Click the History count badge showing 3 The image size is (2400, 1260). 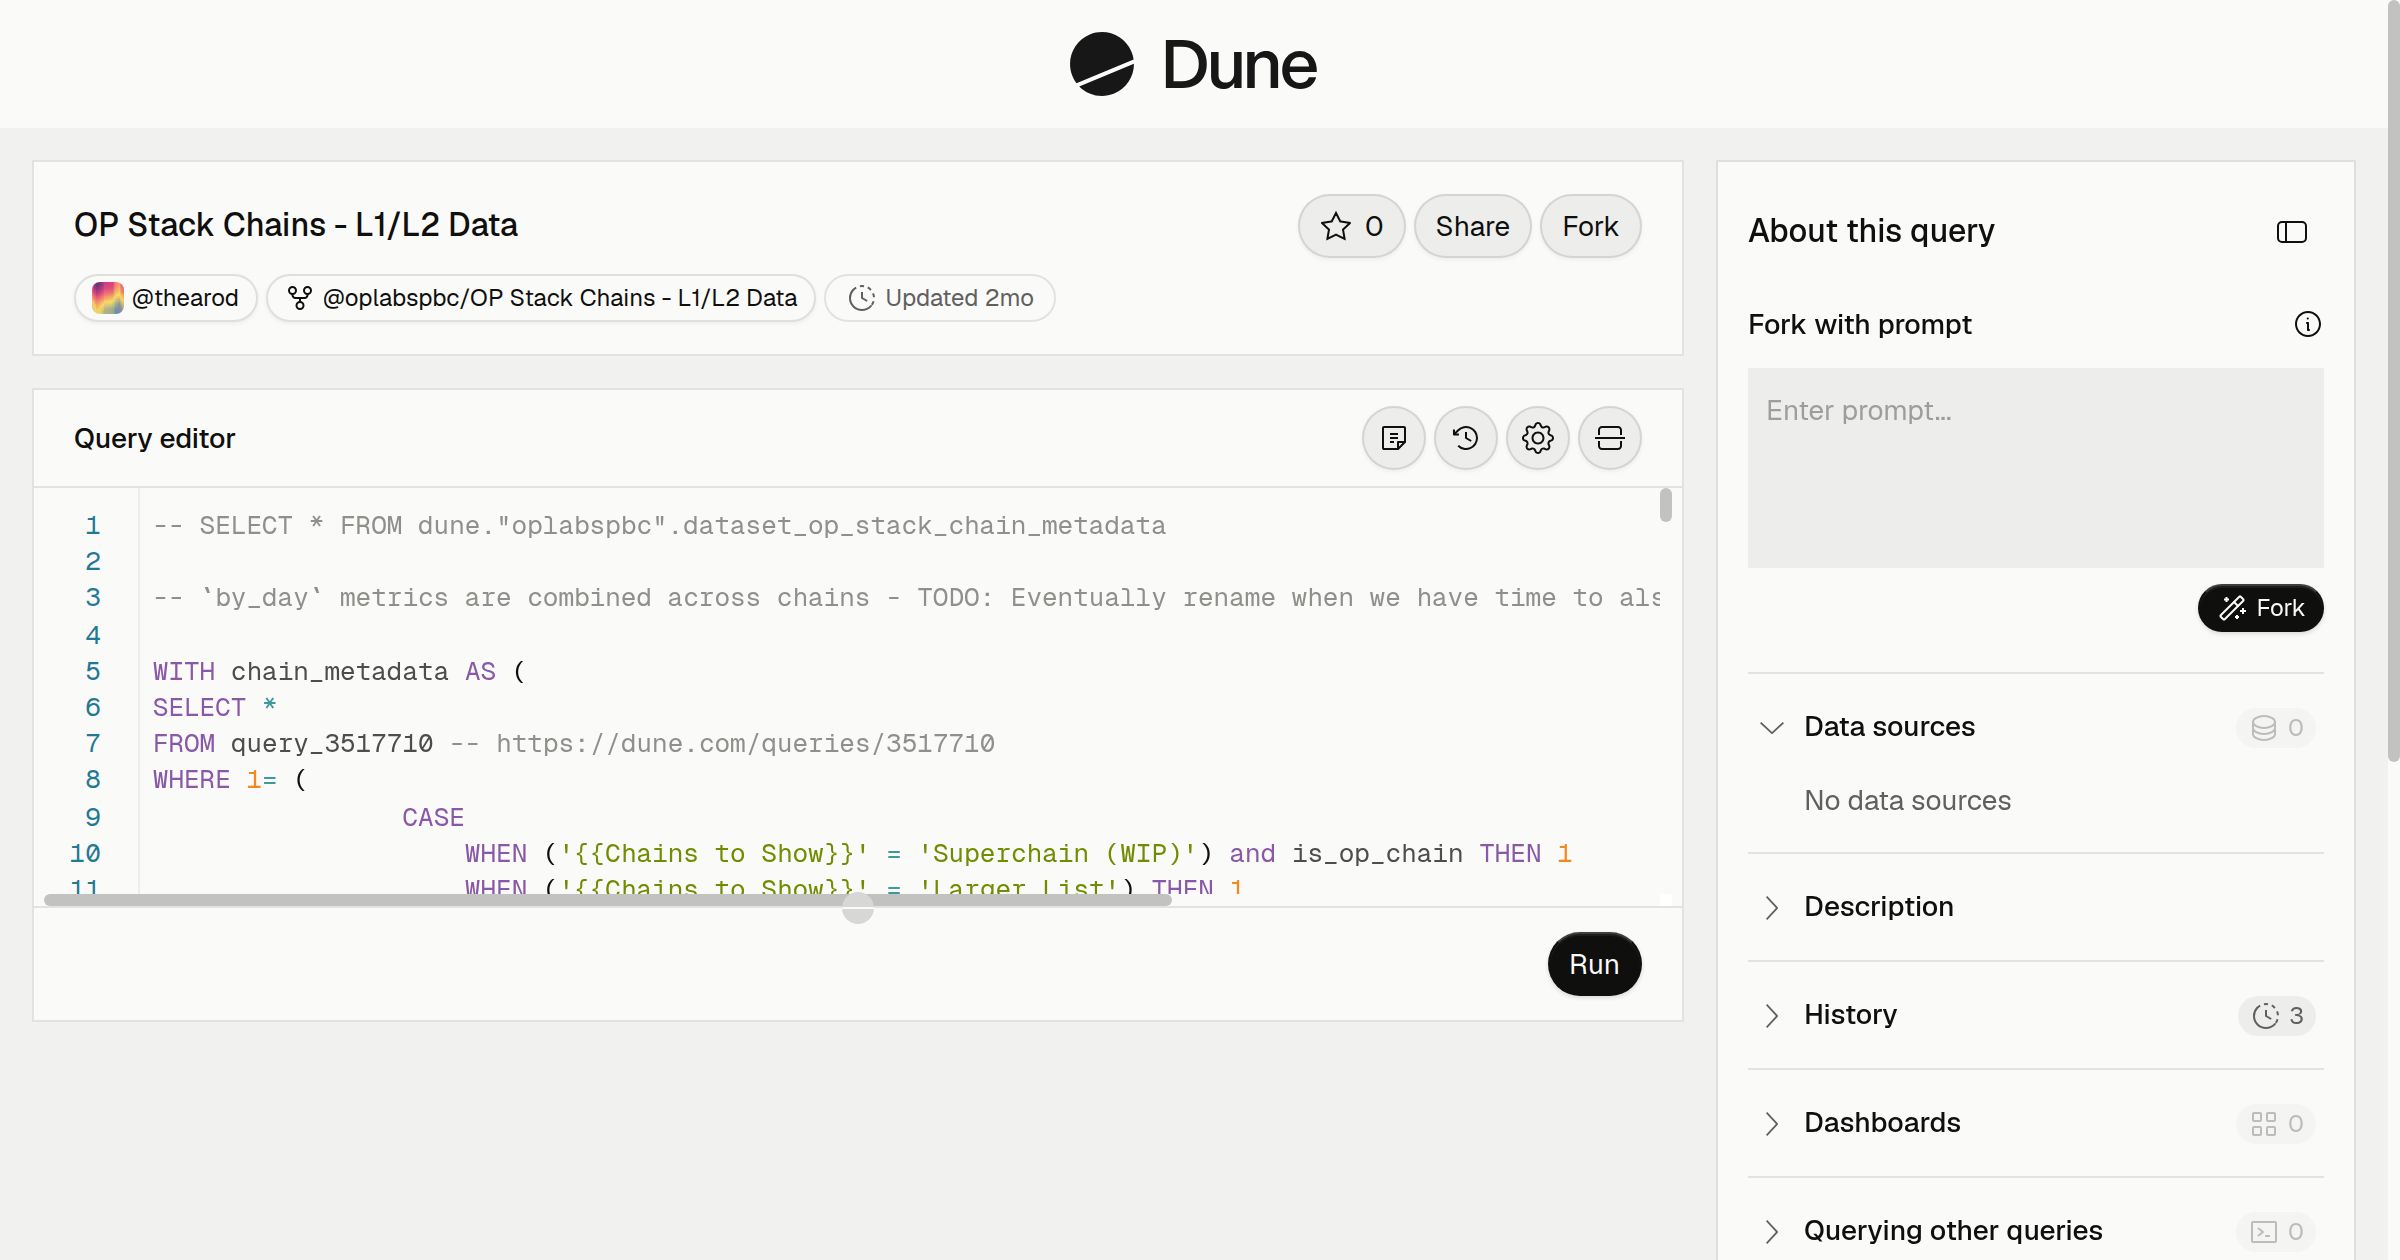pyautogui.click(x=2277, y=1016)
